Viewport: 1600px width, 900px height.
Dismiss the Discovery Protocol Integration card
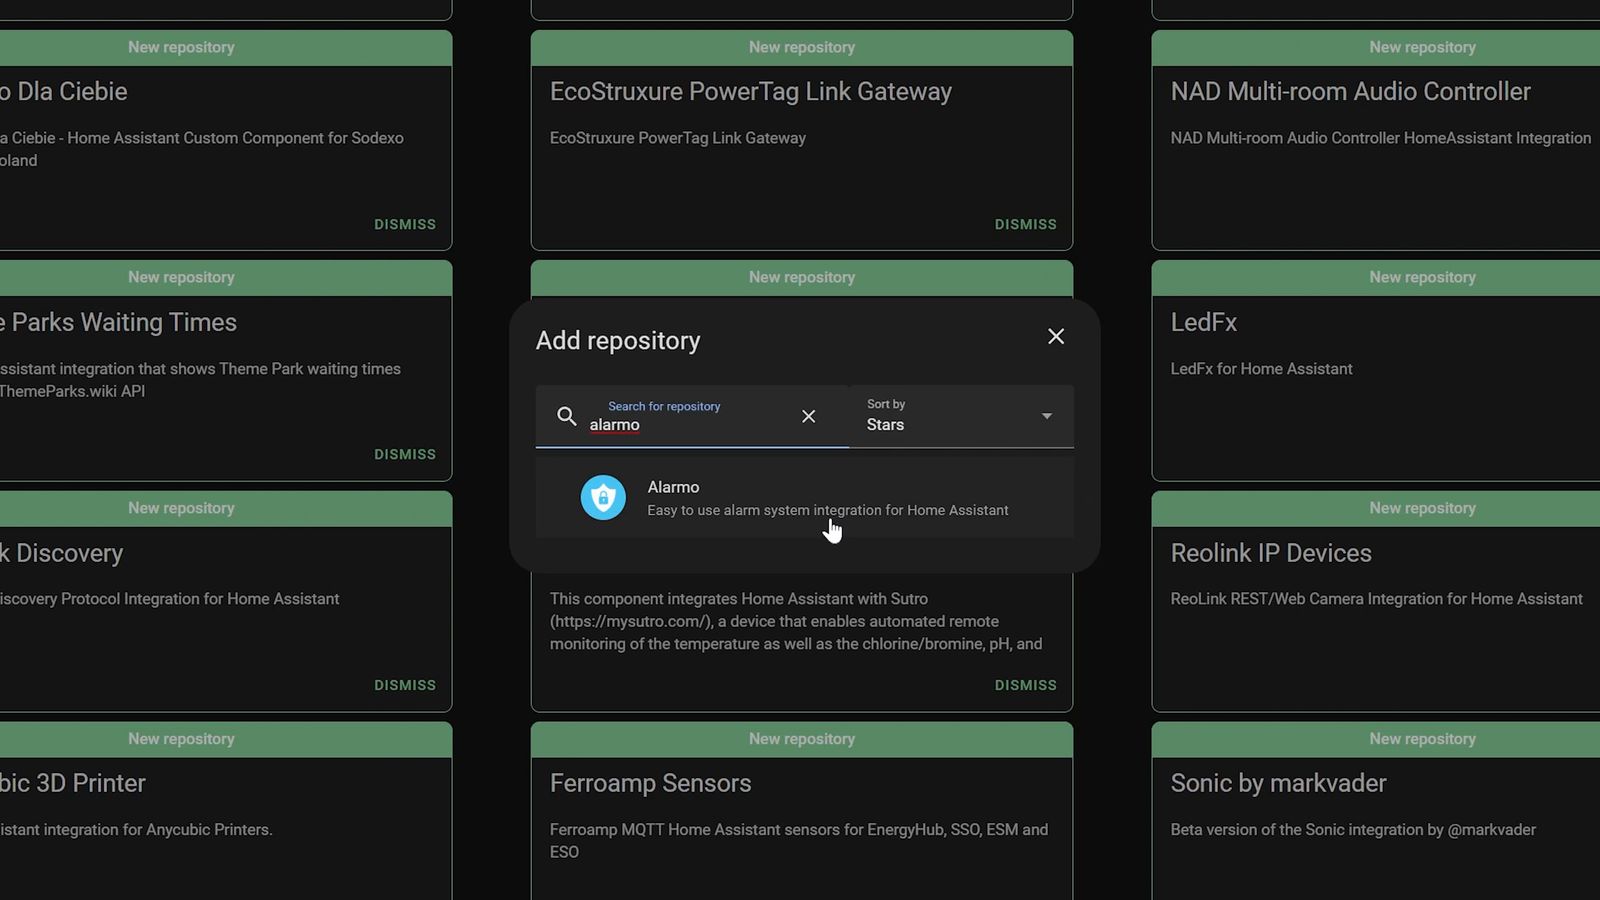(404, 685)
